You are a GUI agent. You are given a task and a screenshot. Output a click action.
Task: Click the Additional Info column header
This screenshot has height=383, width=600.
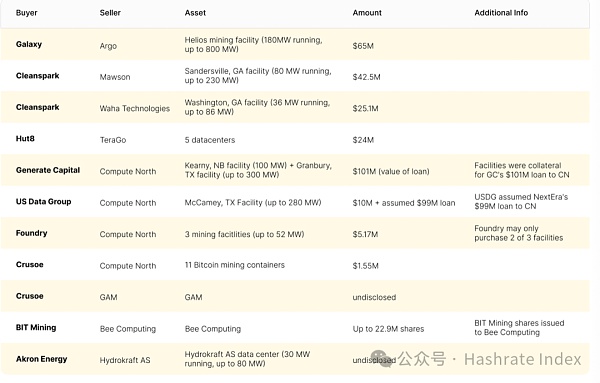[x=501, y=13]
